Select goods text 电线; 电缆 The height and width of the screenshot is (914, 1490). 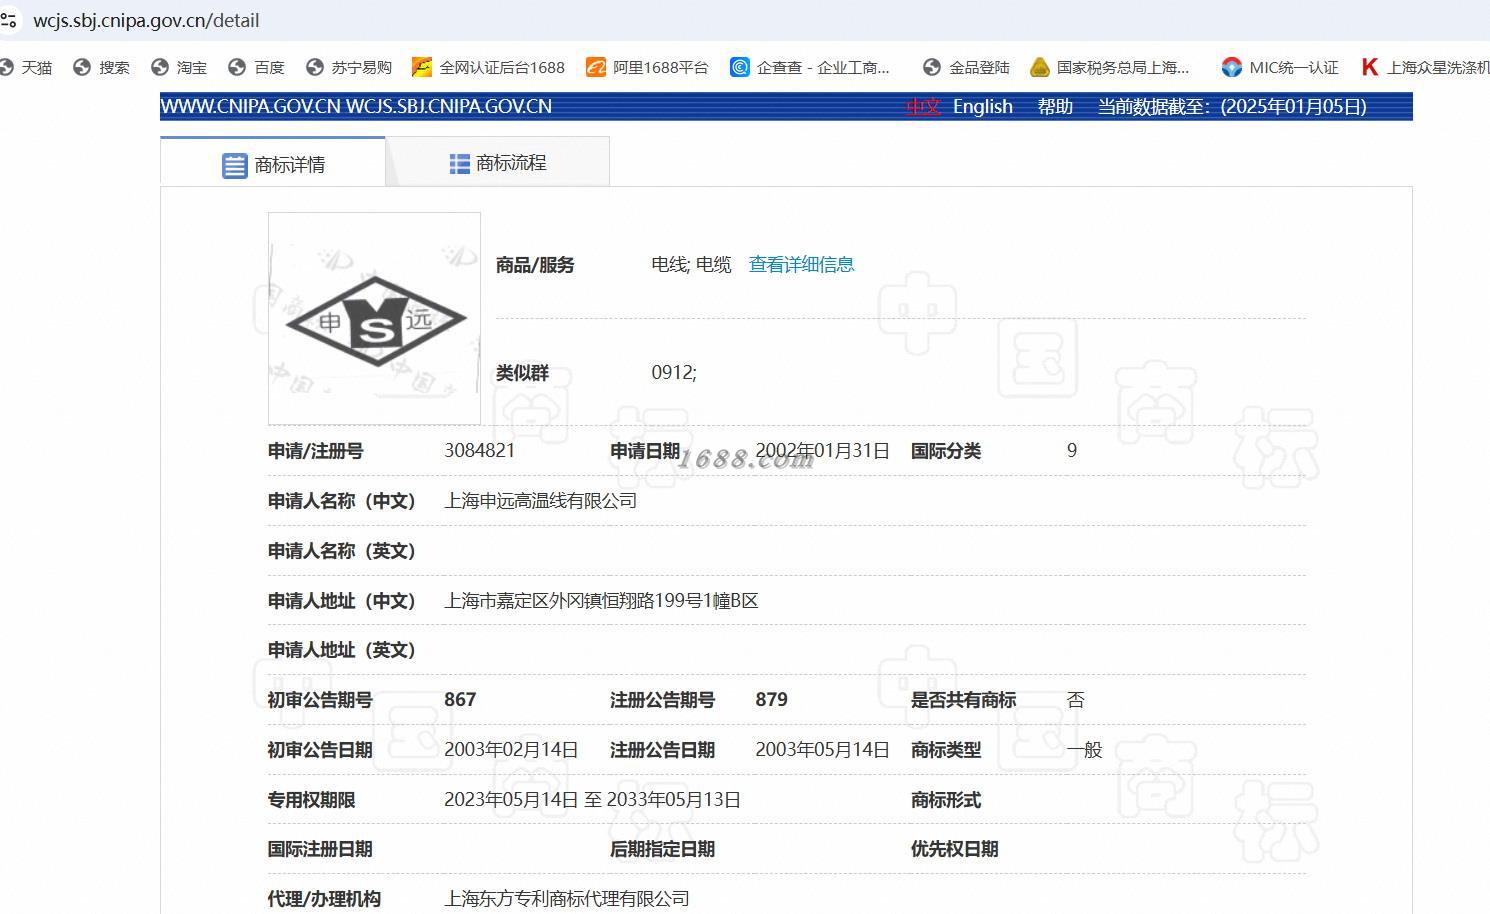click(x=691, y=264)
